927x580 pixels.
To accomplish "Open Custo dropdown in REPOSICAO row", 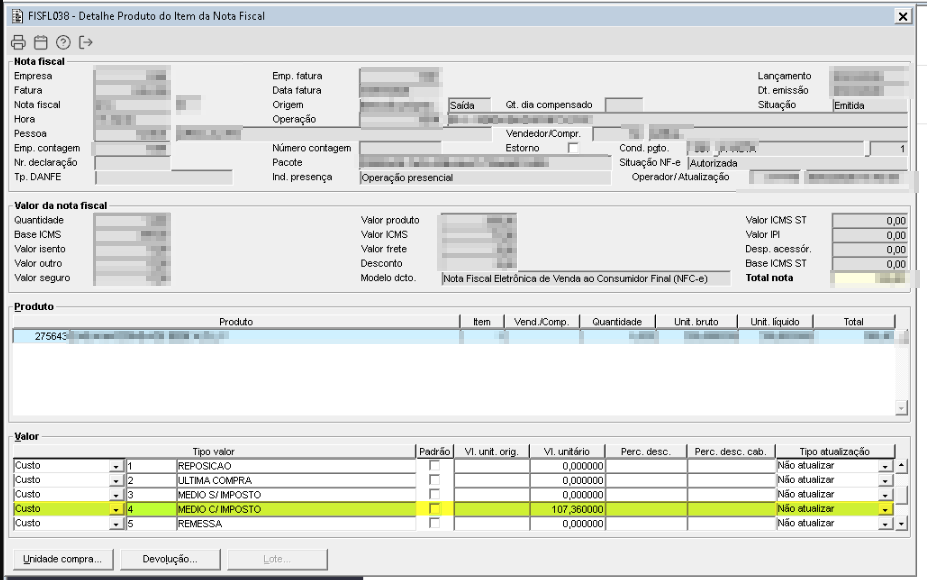I will pyautogui.click(x=116, y=466).
